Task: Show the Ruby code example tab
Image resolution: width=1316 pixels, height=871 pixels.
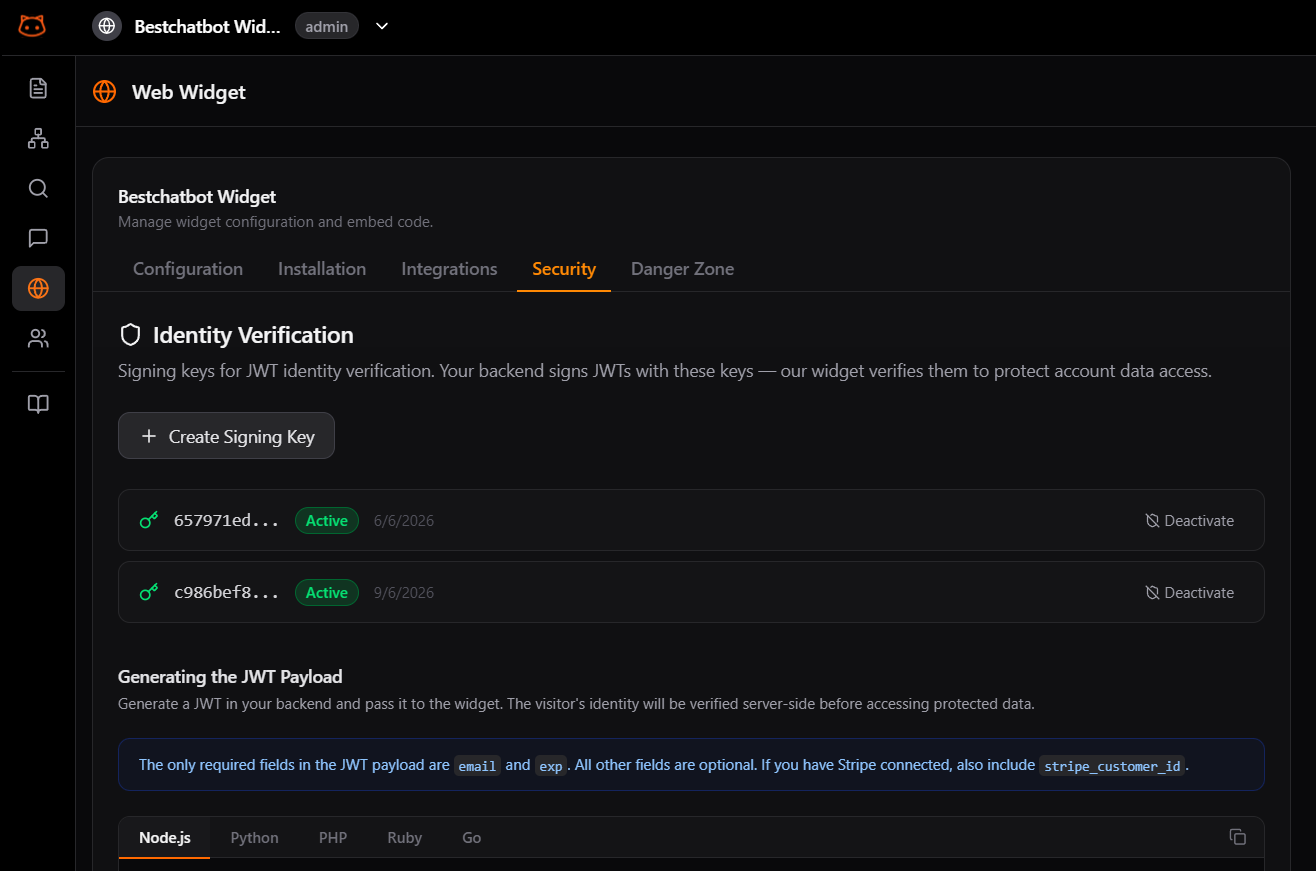Action: (x=405, y=837)
